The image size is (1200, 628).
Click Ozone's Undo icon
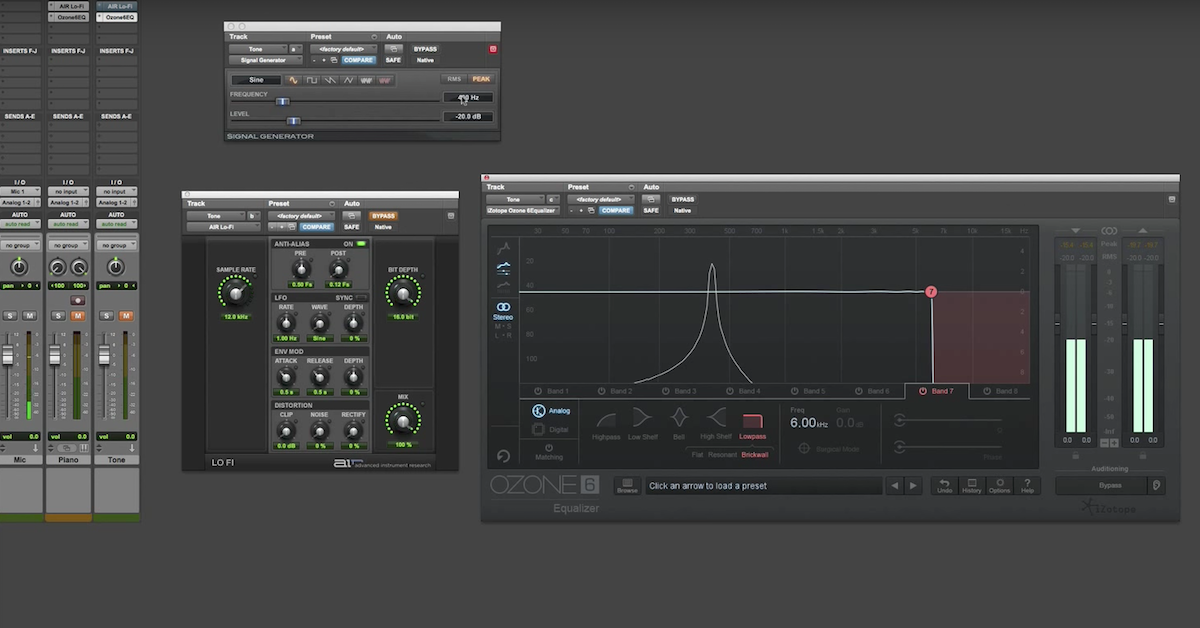pos(945,485)
